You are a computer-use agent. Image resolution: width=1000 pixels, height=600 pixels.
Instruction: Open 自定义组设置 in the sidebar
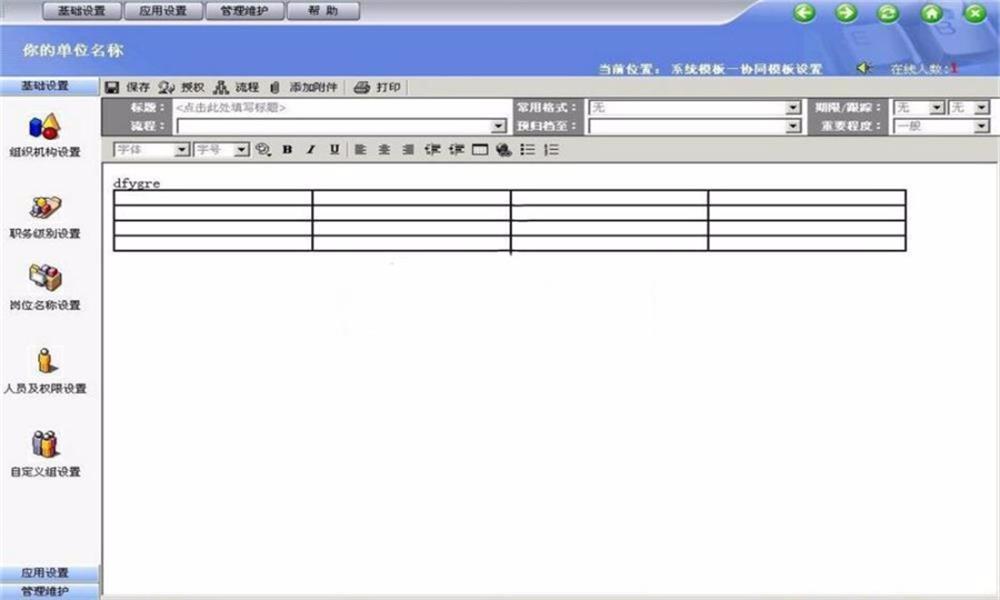(x=45, y=454)
